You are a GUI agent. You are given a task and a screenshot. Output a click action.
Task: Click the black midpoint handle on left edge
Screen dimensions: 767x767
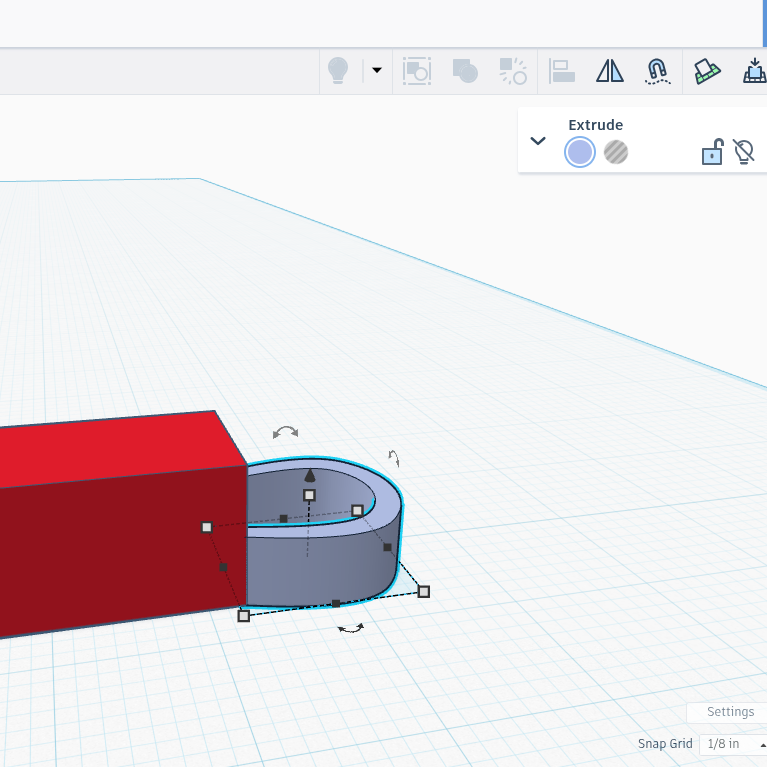pyautogui.click(x=223, y=567)
